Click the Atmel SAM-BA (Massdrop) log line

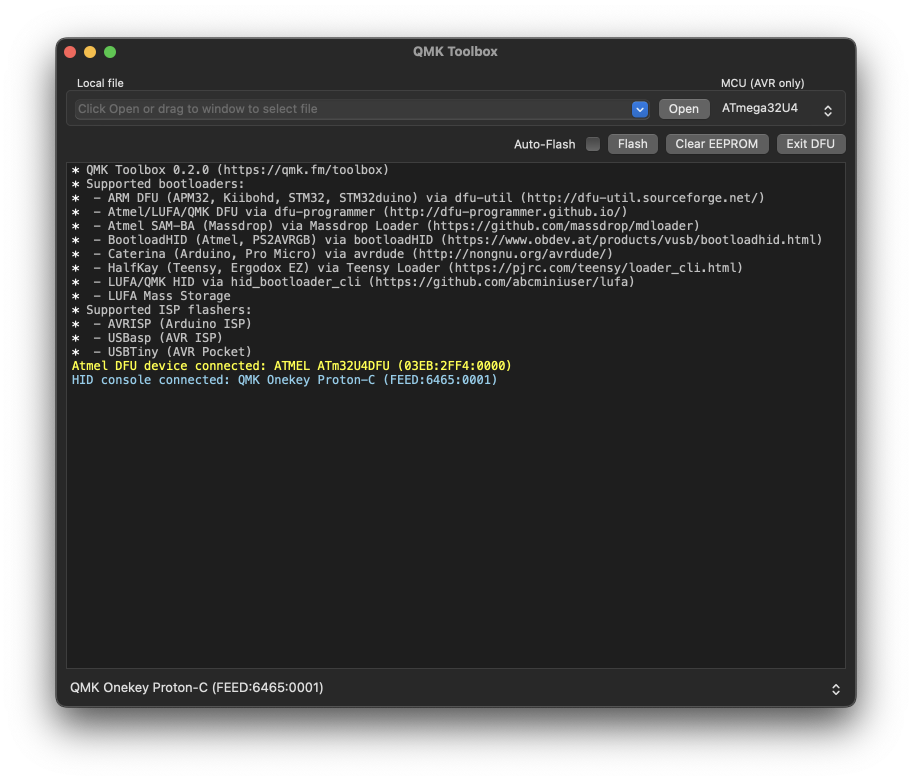[x=385, y=226]
